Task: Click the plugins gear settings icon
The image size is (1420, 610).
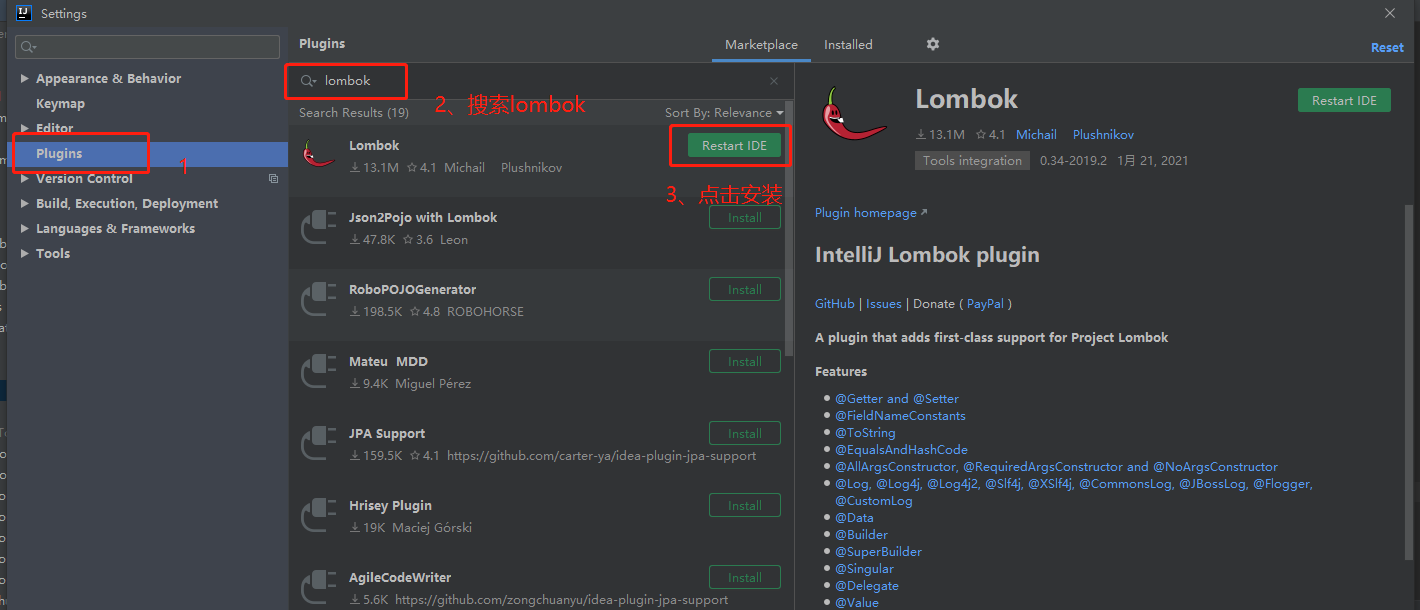Action: (933, 44)
